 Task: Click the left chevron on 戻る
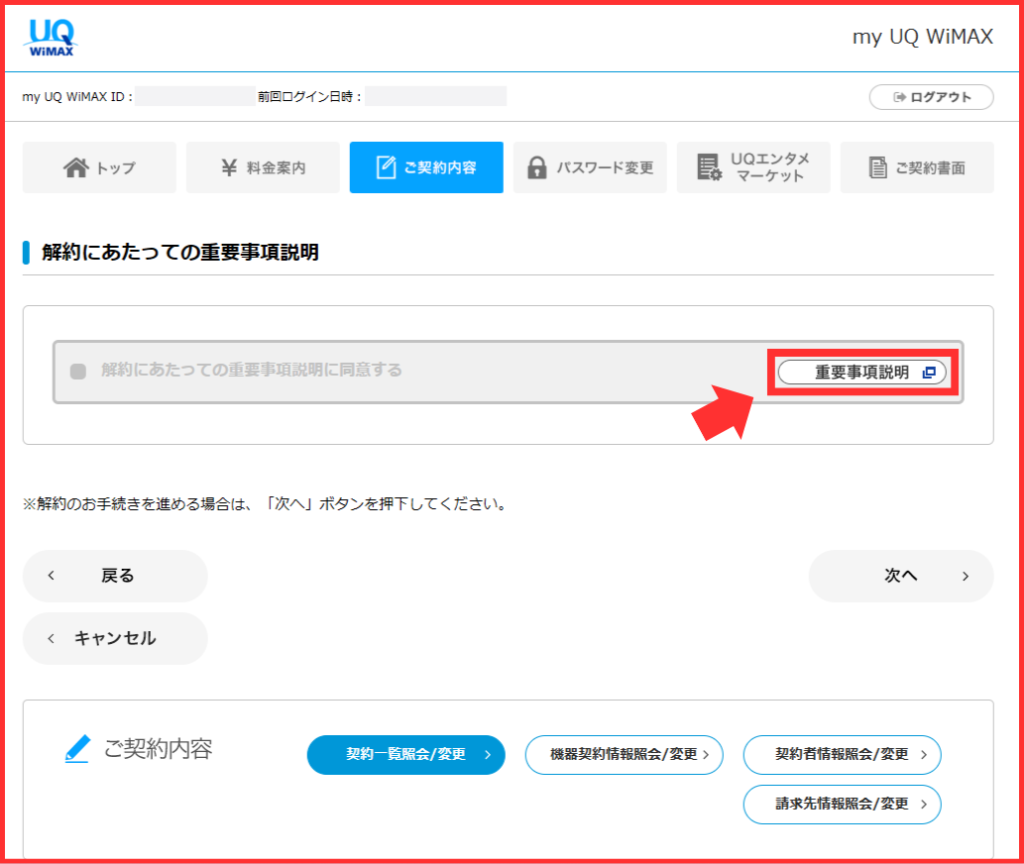51,575
